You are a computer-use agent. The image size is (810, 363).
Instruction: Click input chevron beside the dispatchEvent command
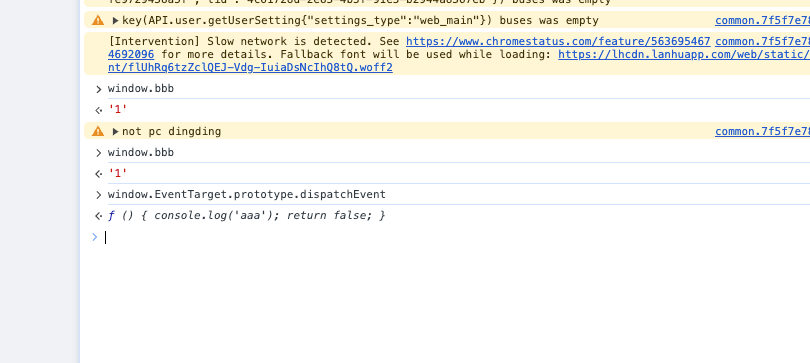pos(98,195)
